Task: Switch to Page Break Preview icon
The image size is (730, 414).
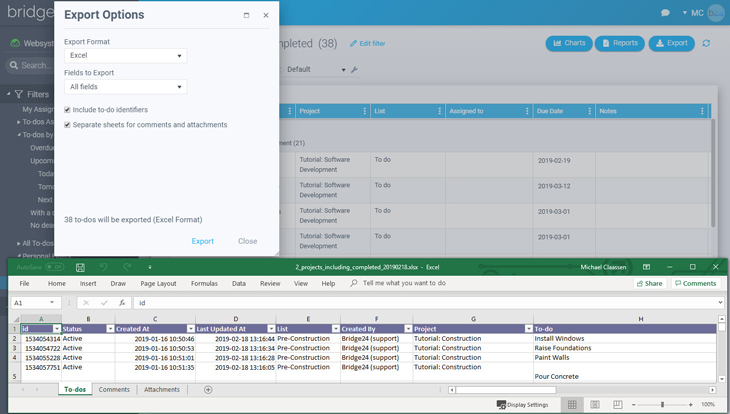Action: click(x=617, y=405)
